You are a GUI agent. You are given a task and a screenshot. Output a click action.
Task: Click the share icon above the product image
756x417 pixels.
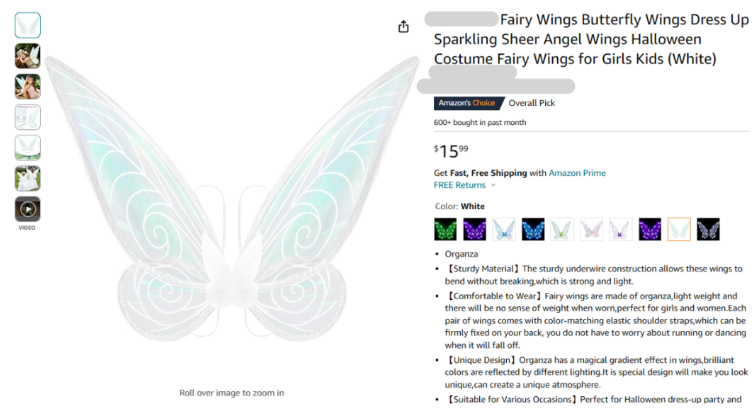(x=403, y=27)
